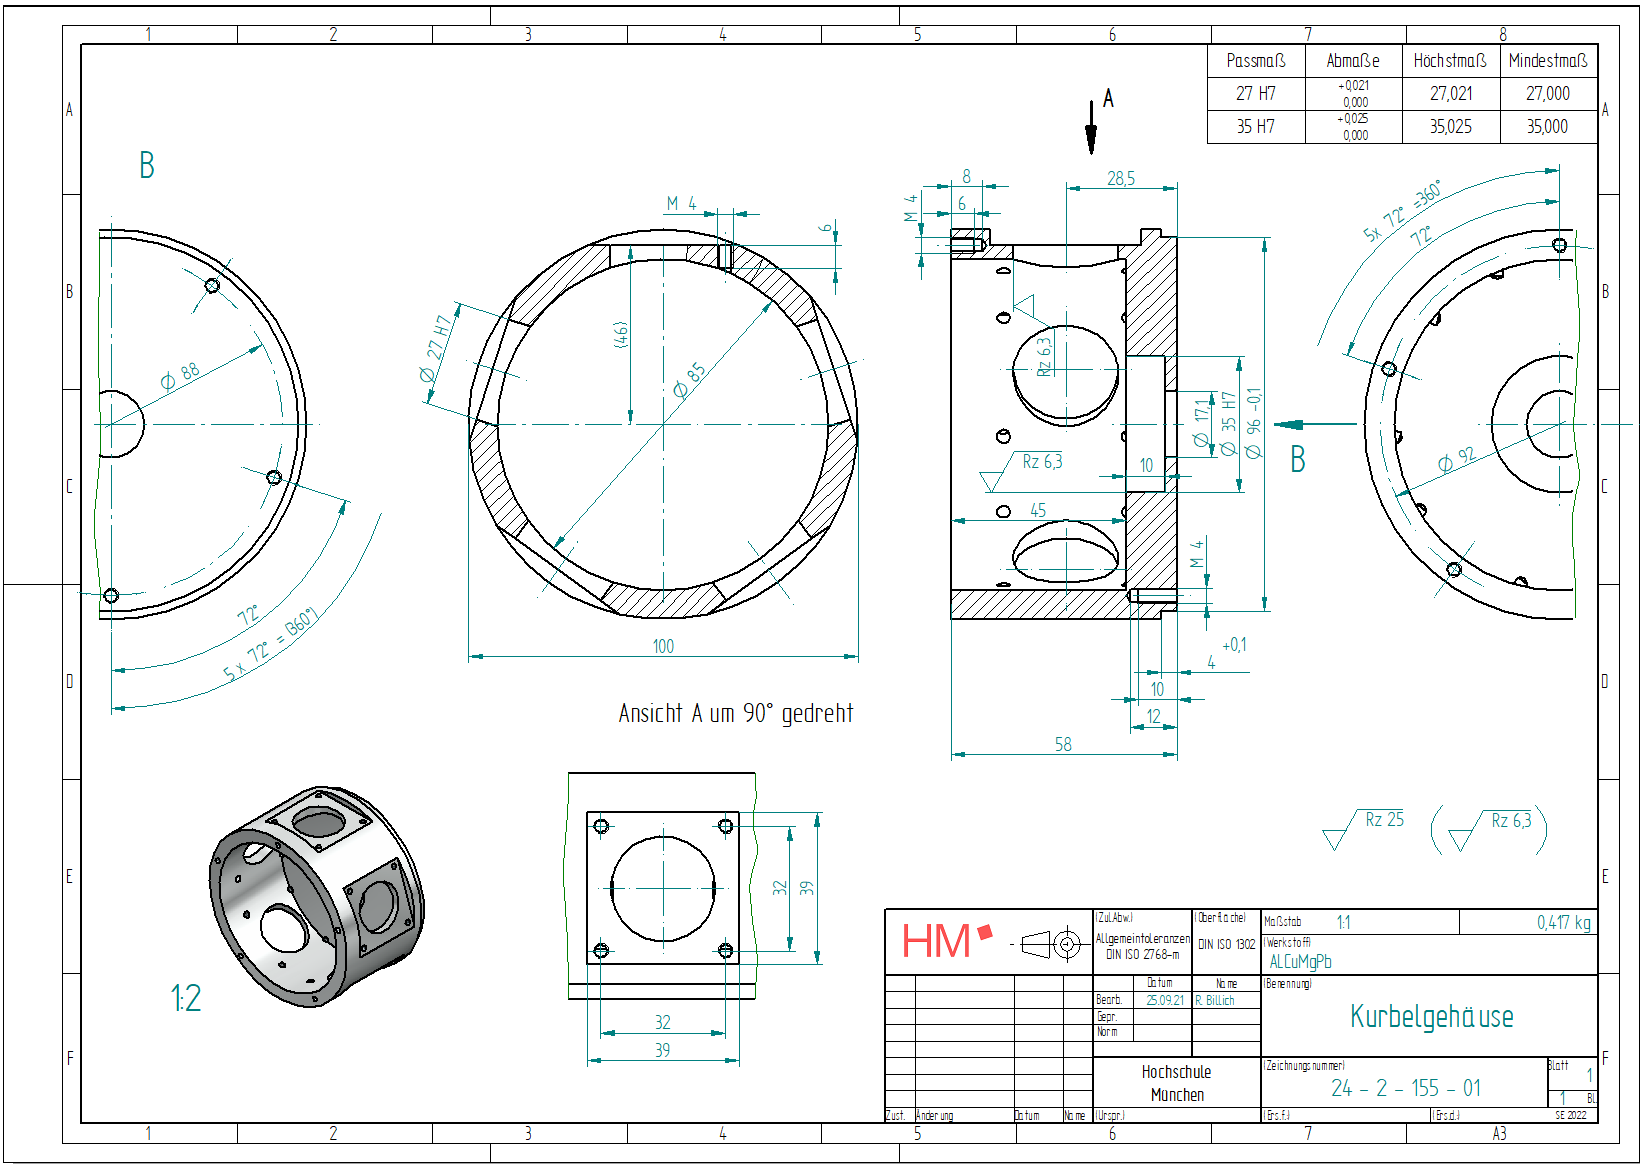Click the large blue letter B view label
1640x1164 pixels.
tap(147, 166)
